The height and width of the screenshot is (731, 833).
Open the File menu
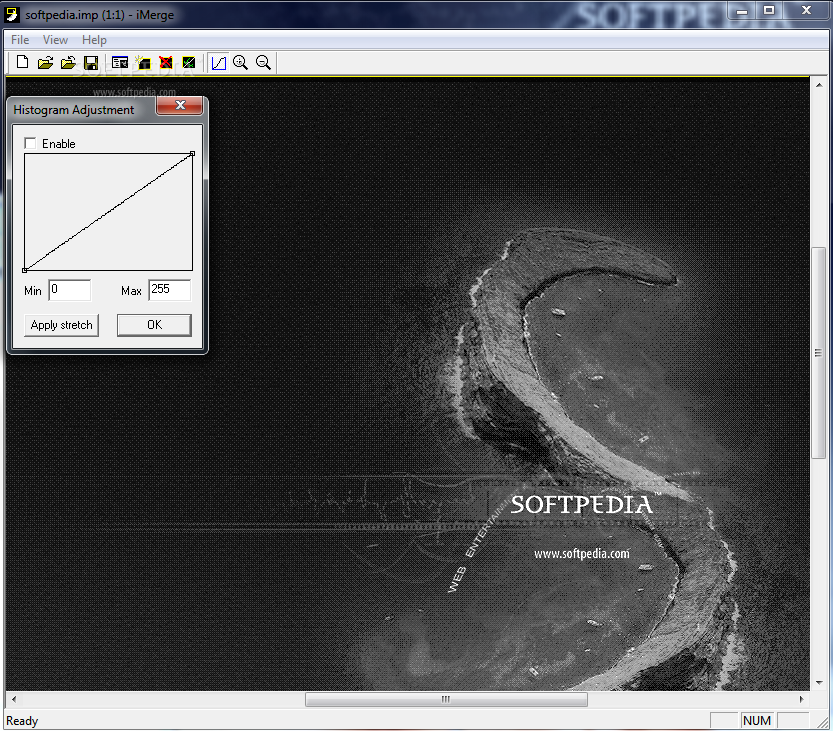20,40
